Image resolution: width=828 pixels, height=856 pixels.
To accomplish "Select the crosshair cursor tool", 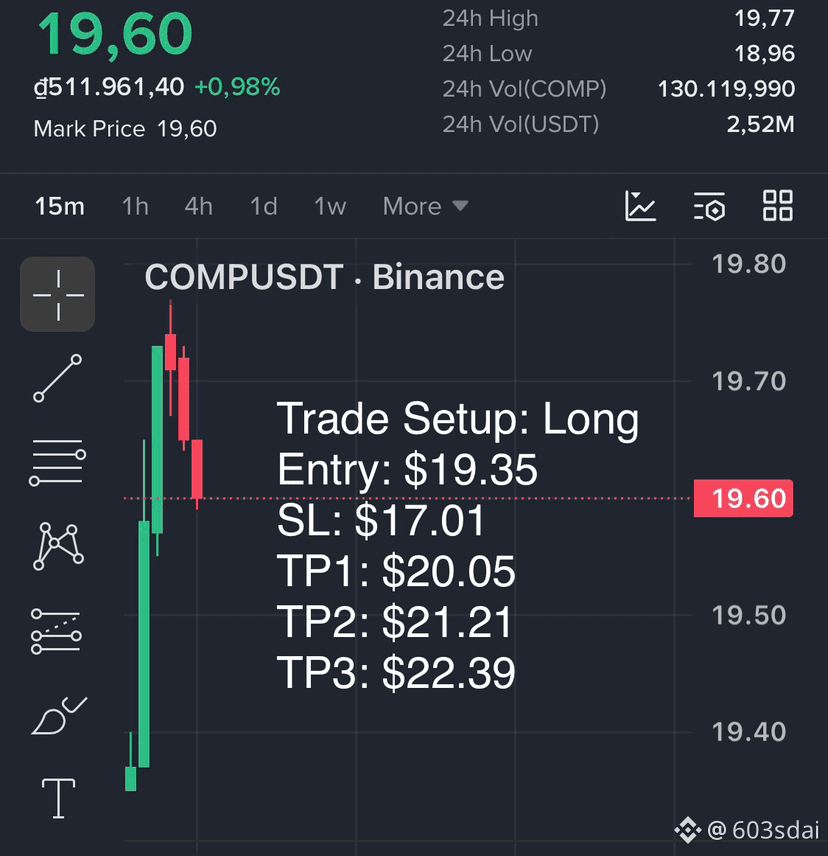I will coord(58,294).
